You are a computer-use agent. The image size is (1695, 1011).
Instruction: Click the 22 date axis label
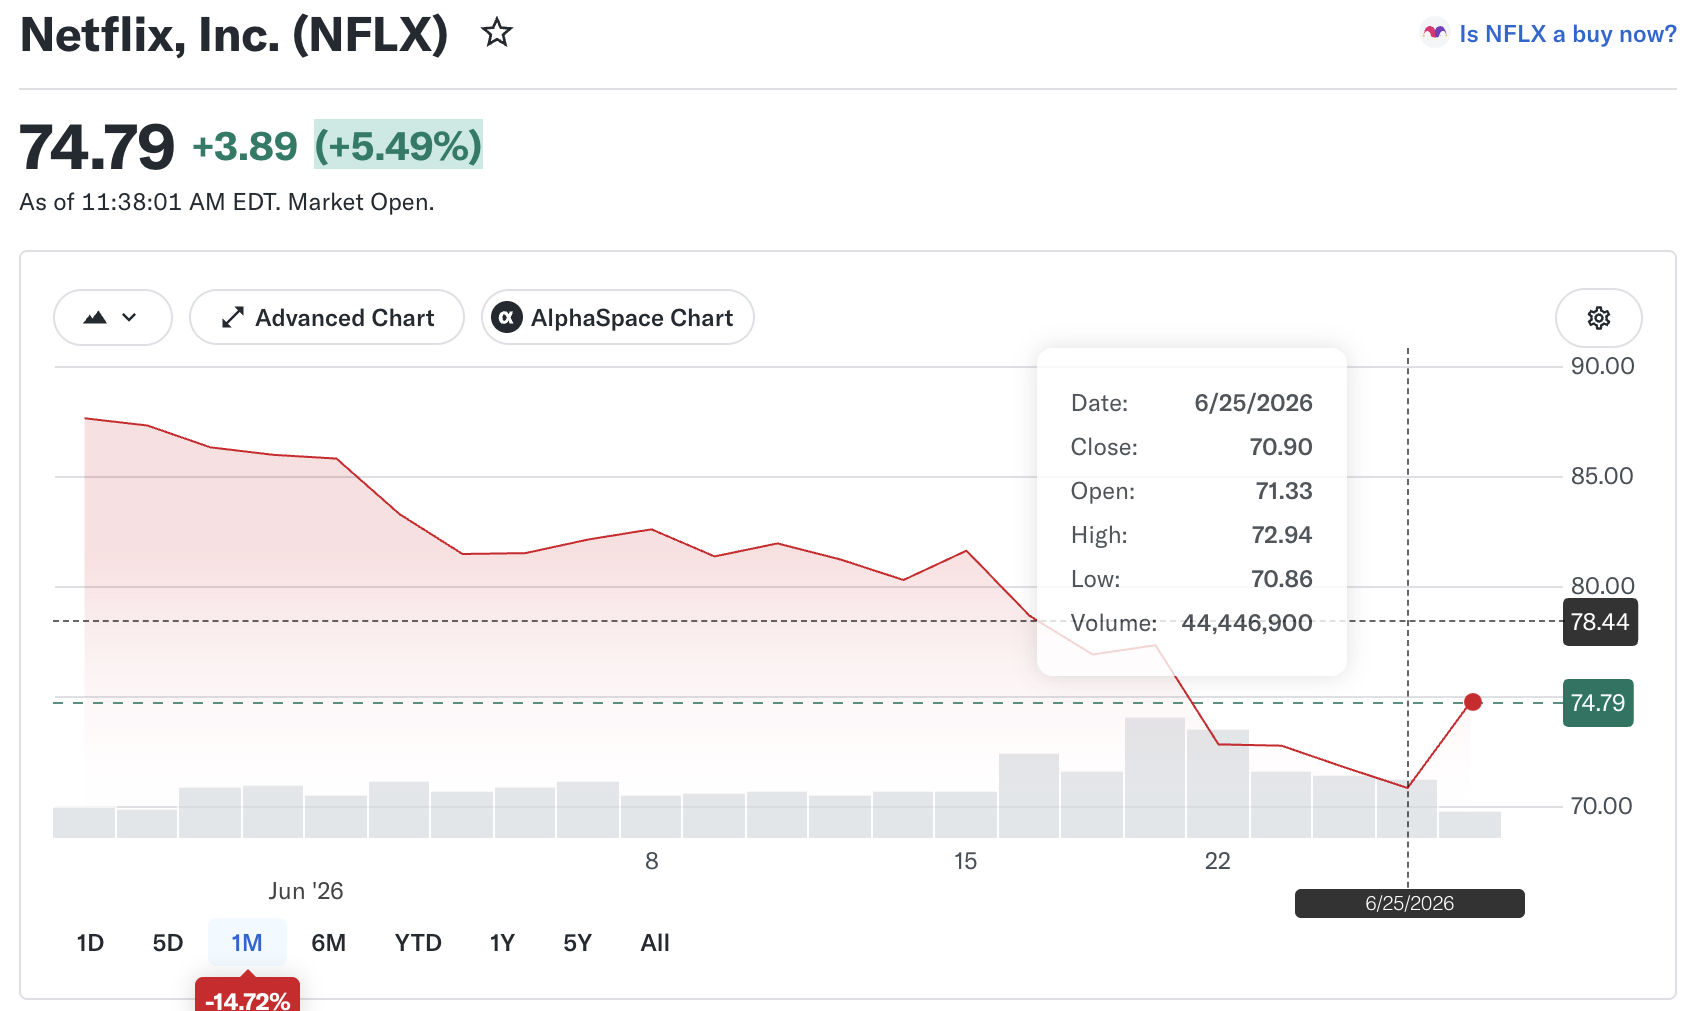pyautogui.click(x=1217, y=861)
